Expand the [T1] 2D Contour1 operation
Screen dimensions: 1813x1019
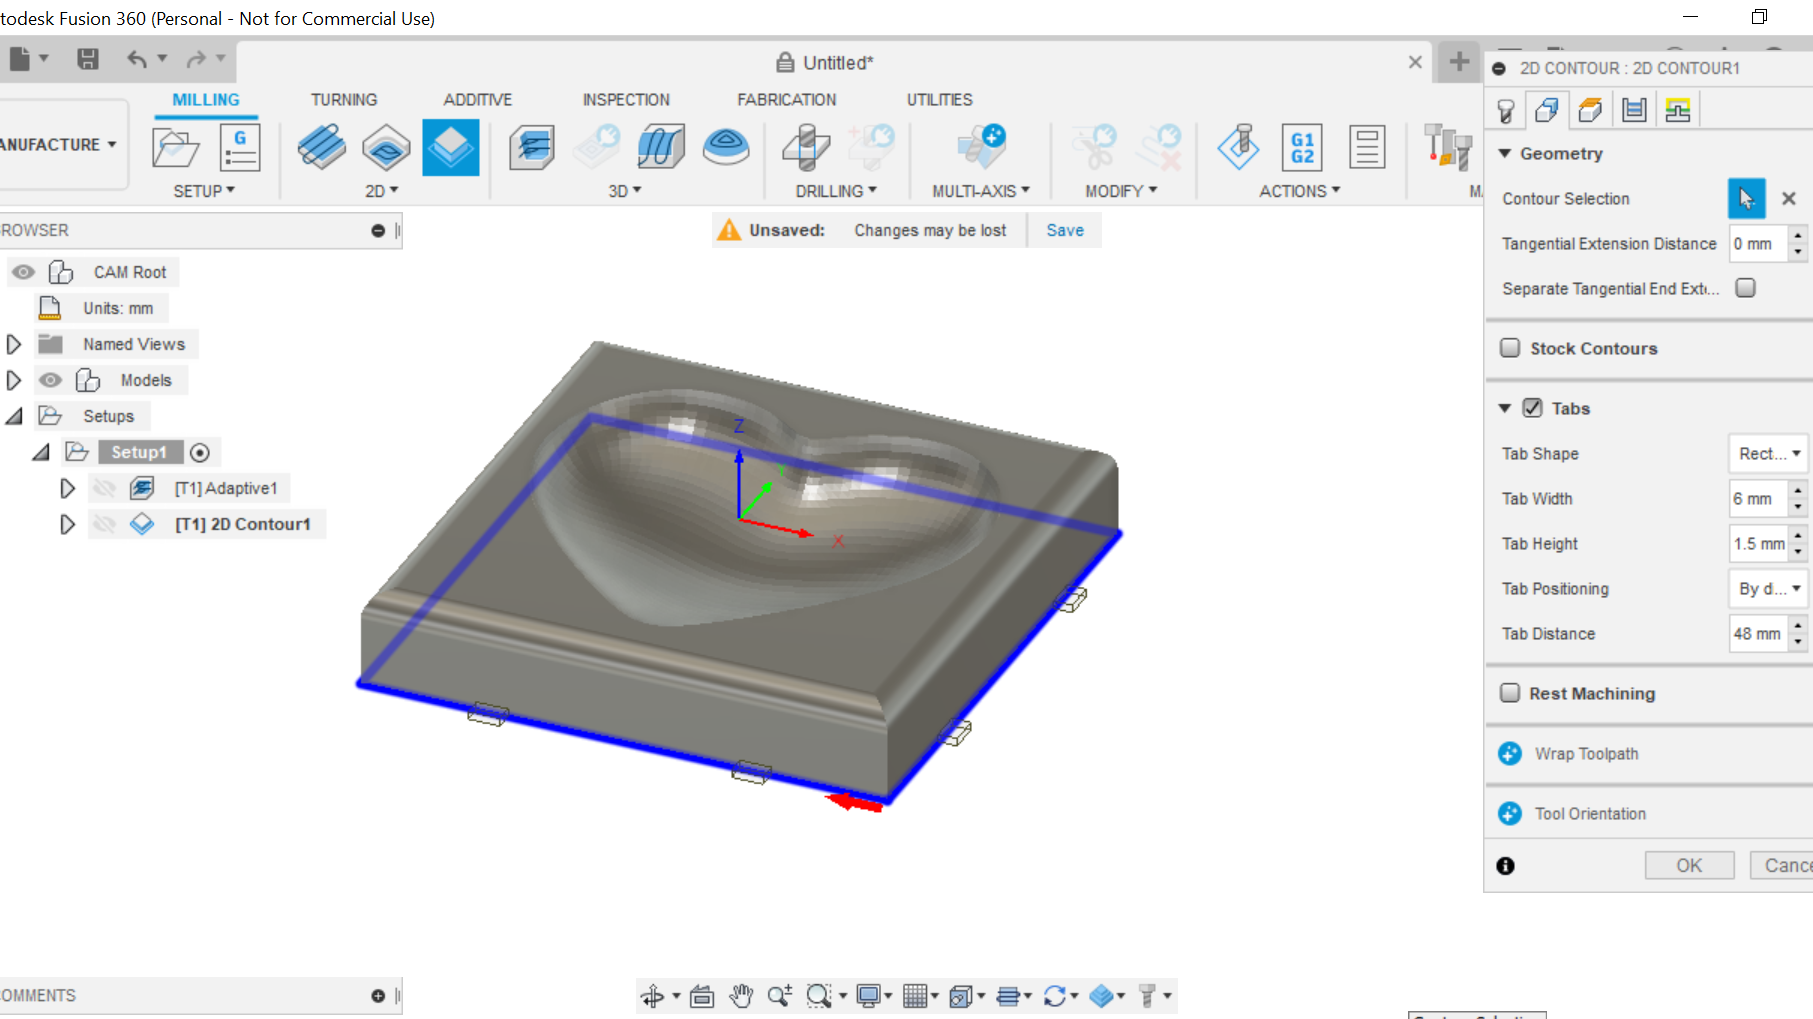point(67,524)
